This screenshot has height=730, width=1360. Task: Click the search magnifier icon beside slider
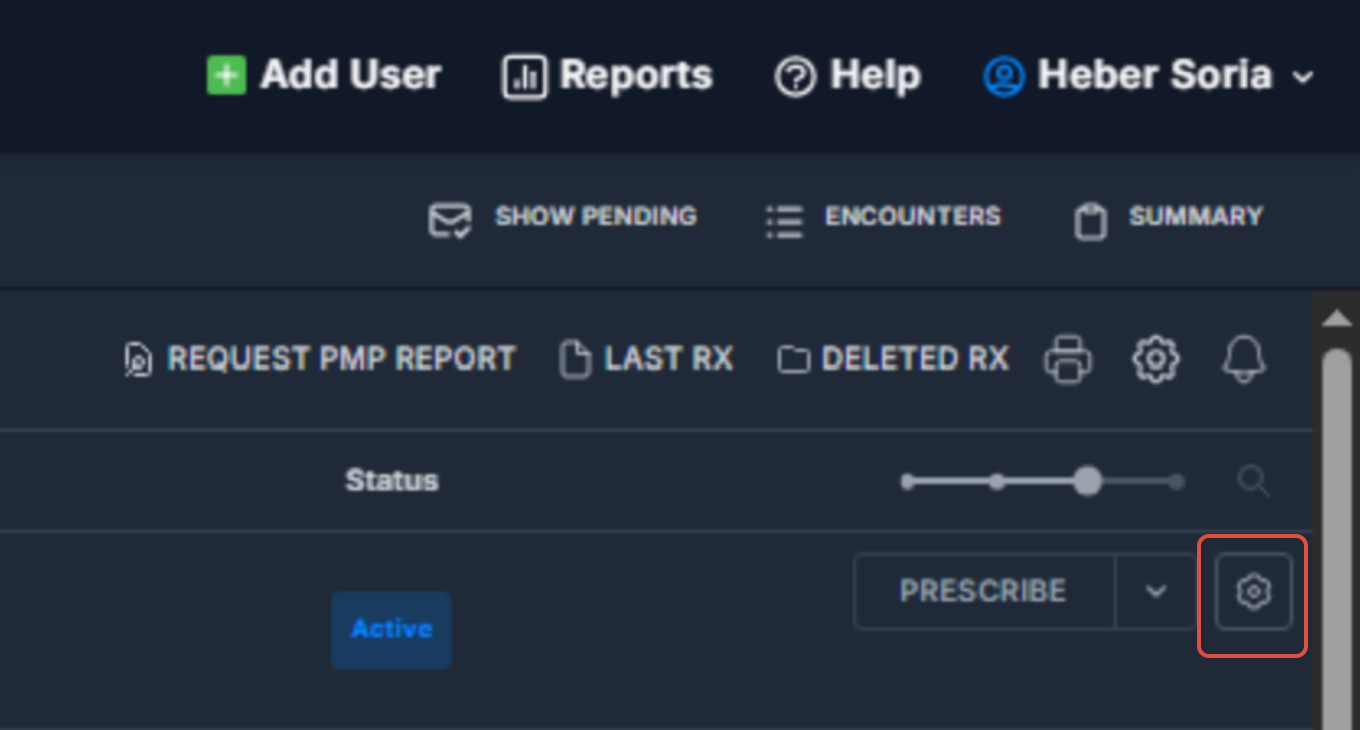pyautogui.click(x=1253, y=481)
